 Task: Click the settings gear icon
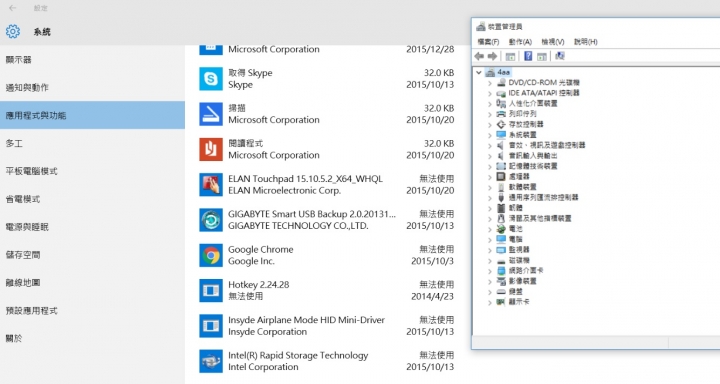(x=13, y=31)
